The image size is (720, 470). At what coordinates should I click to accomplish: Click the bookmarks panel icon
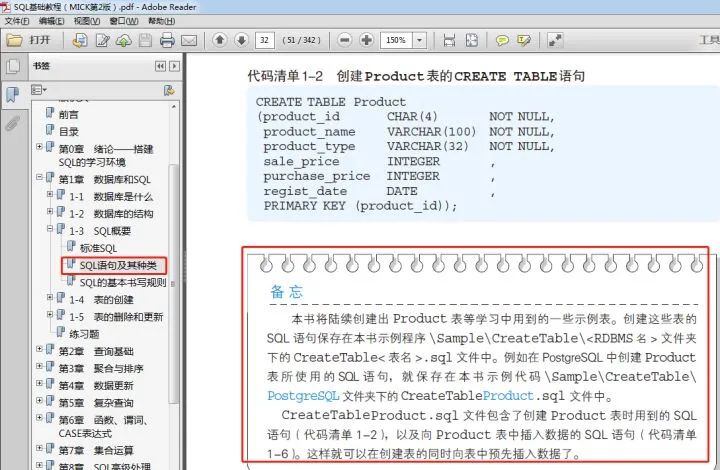pos(13,95)
